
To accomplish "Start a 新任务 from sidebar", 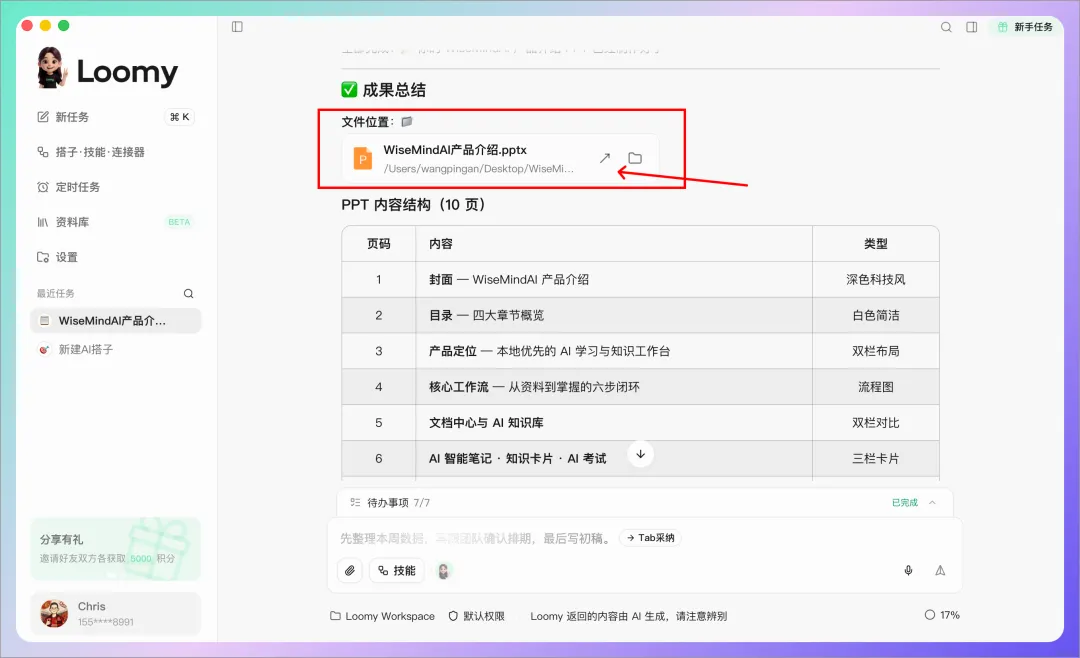I will (x=115, y=117).
